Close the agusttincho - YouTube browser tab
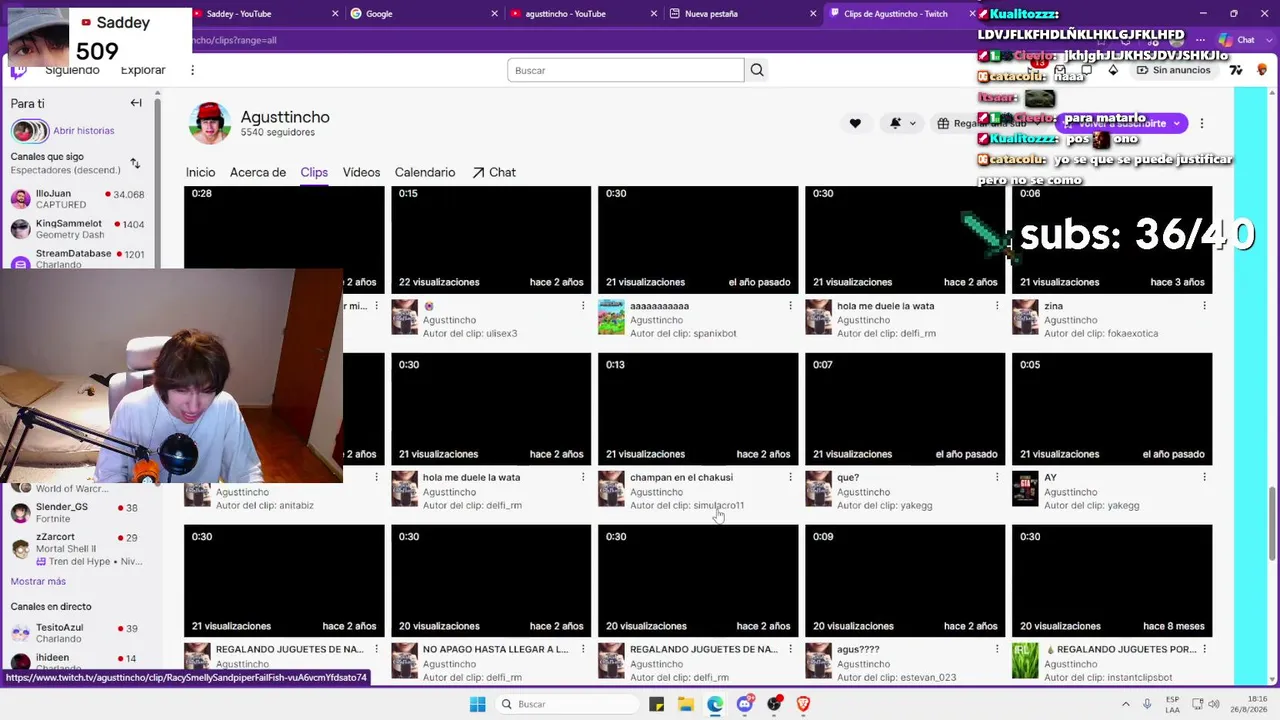The image size is (1280, 720). pyautogui.click(x=653, y=14)
